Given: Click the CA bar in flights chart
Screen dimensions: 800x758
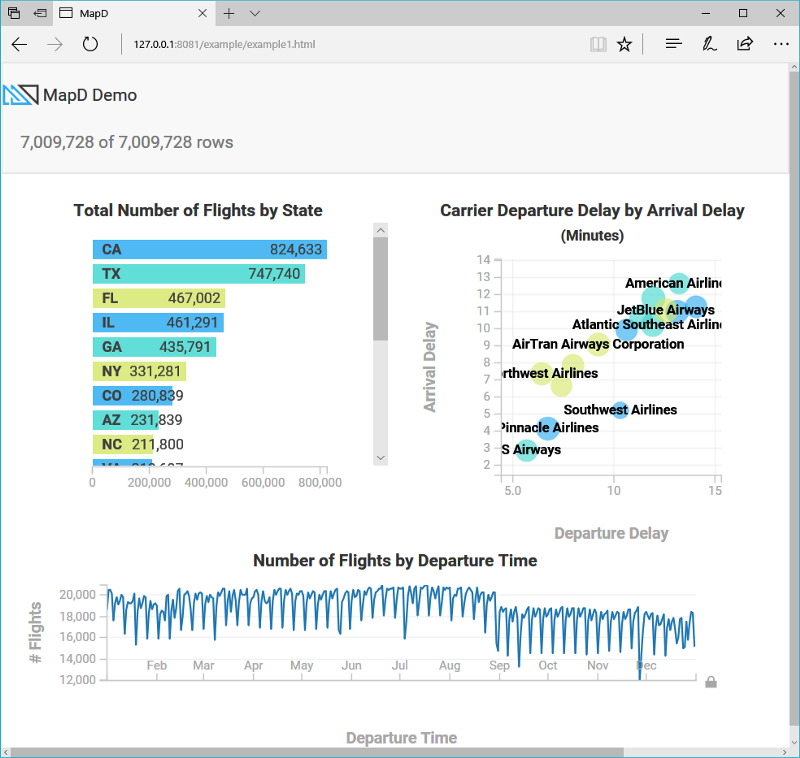Looking at the screenshot, I should 210,249.
